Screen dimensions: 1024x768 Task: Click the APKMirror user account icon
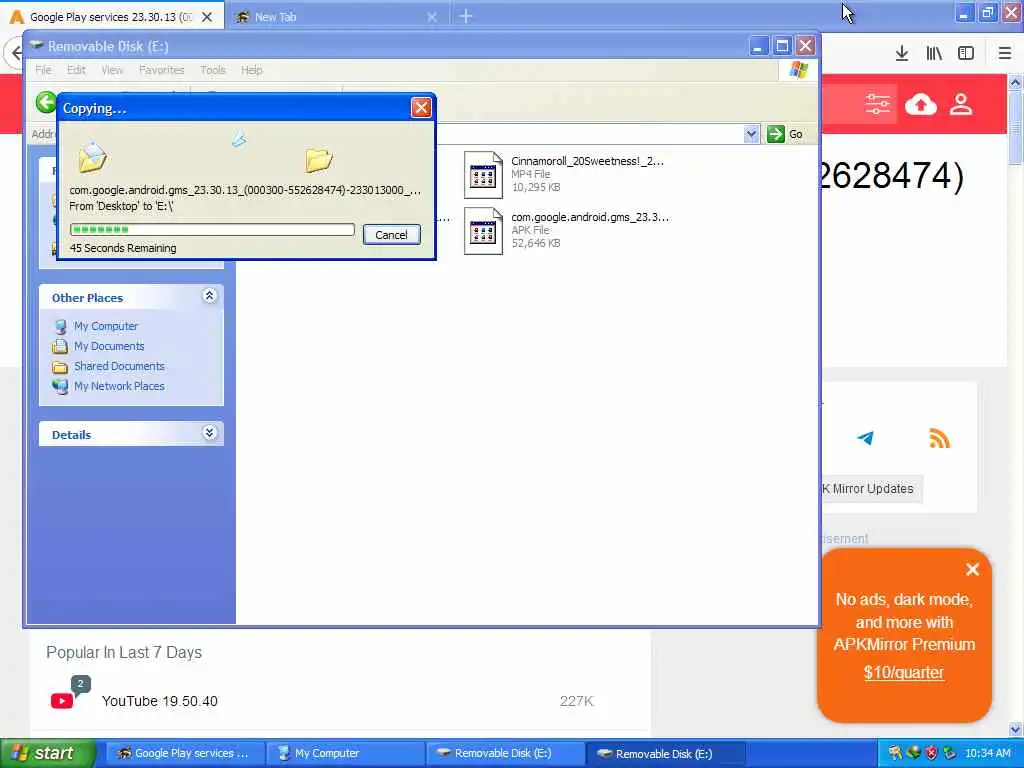coord(961,104)
